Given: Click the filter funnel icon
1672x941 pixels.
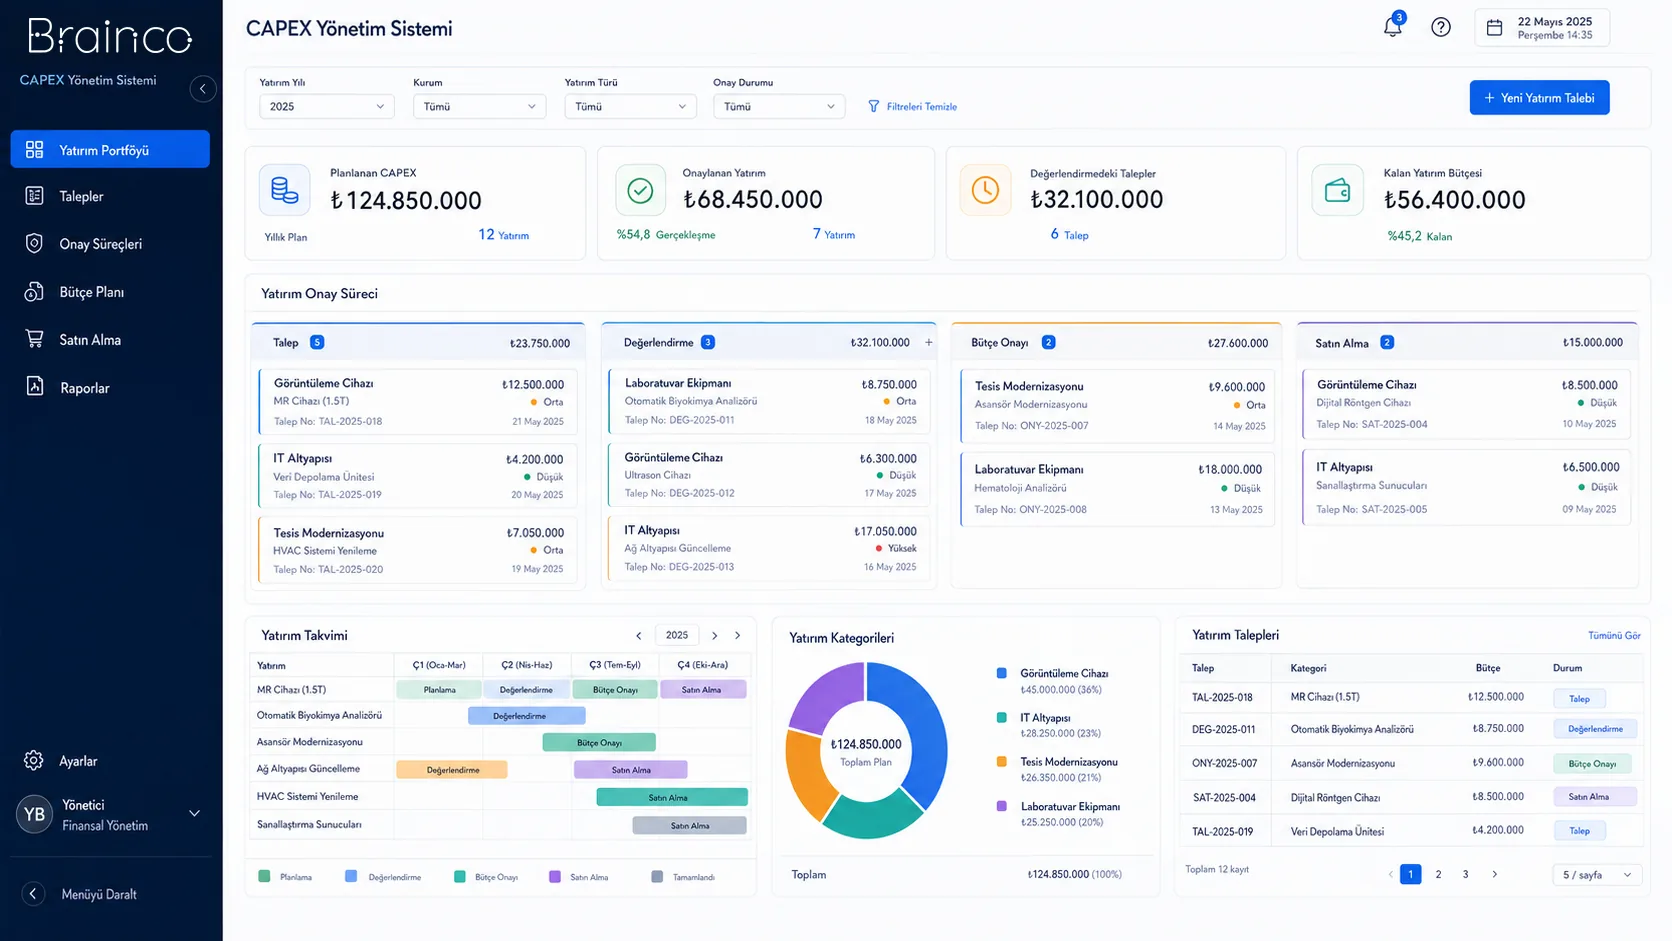Looking at the screenshot, I should pyautogui.click(x=873, y=106).
